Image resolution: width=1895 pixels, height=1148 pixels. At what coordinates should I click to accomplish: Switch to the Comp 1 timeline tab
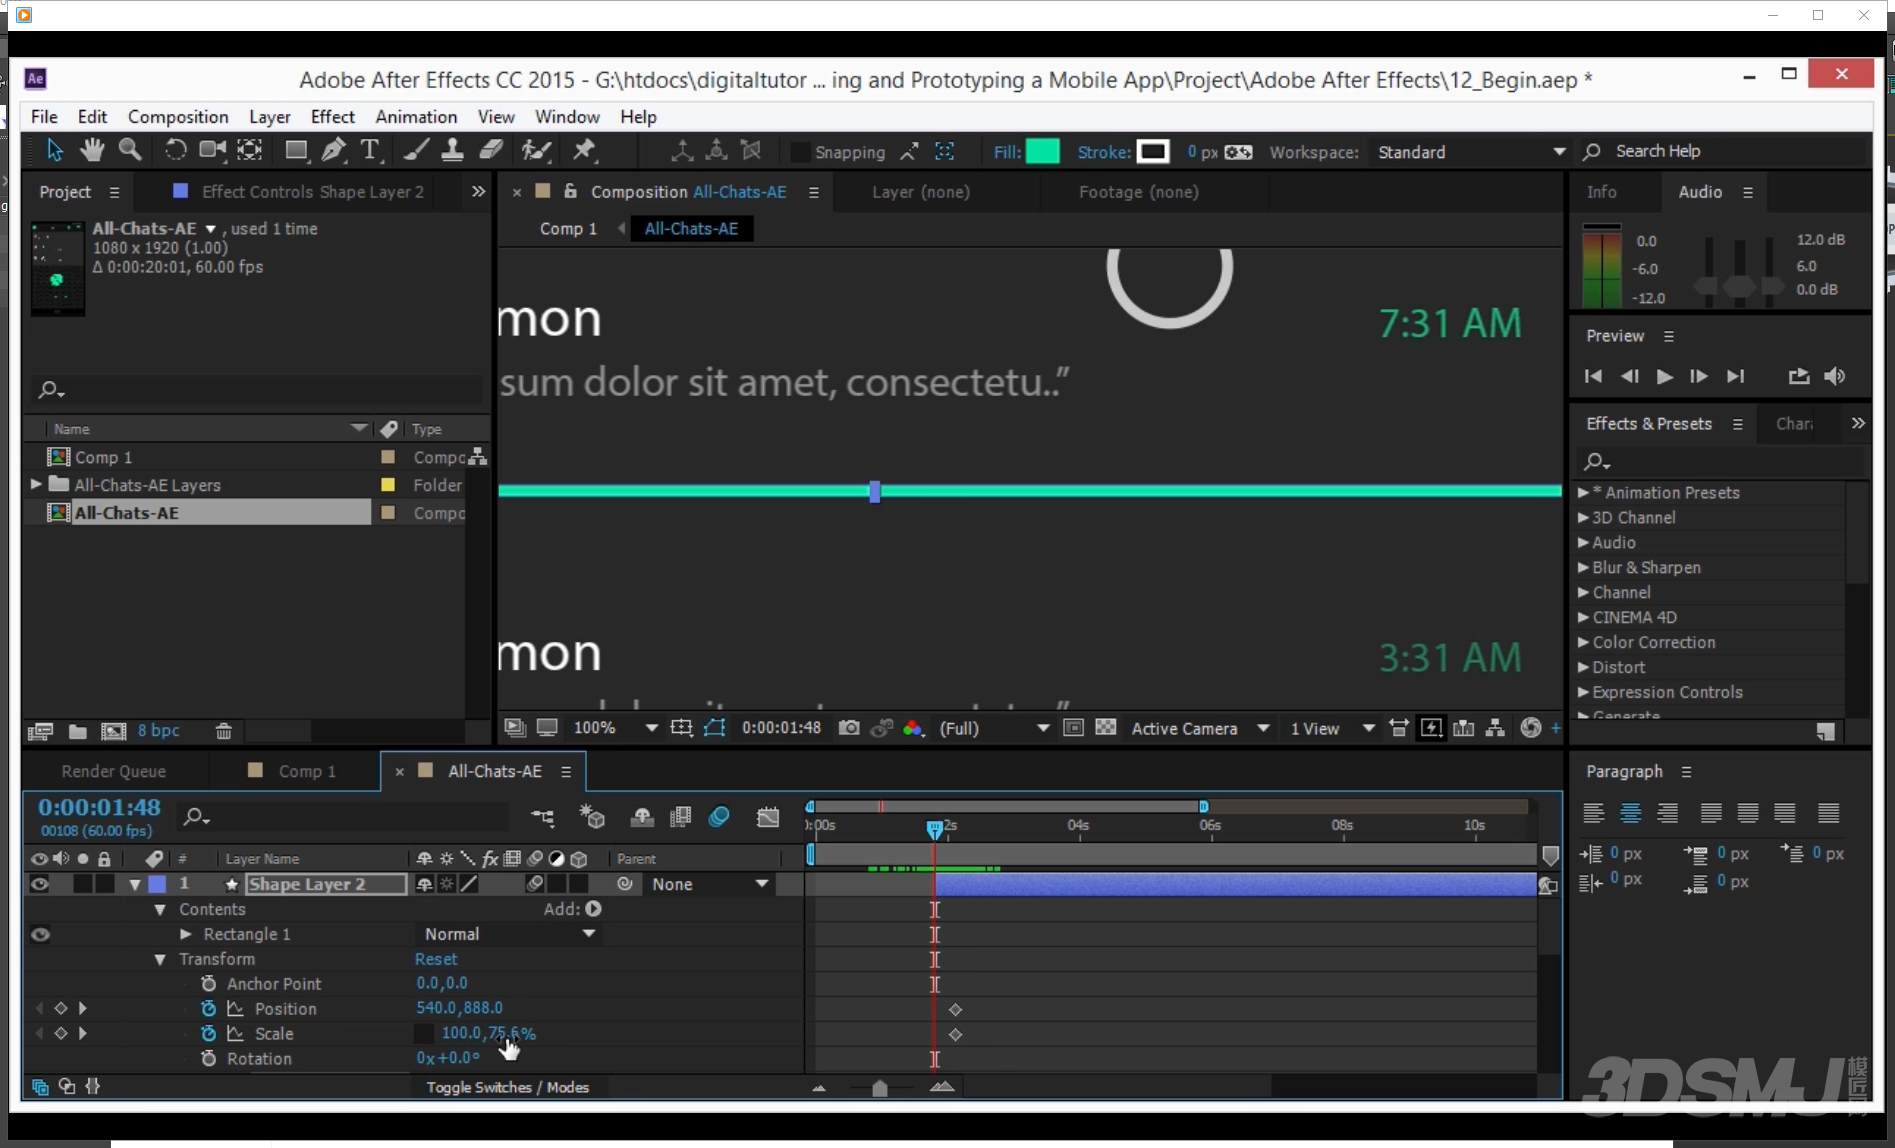click(x=307, y=771)
